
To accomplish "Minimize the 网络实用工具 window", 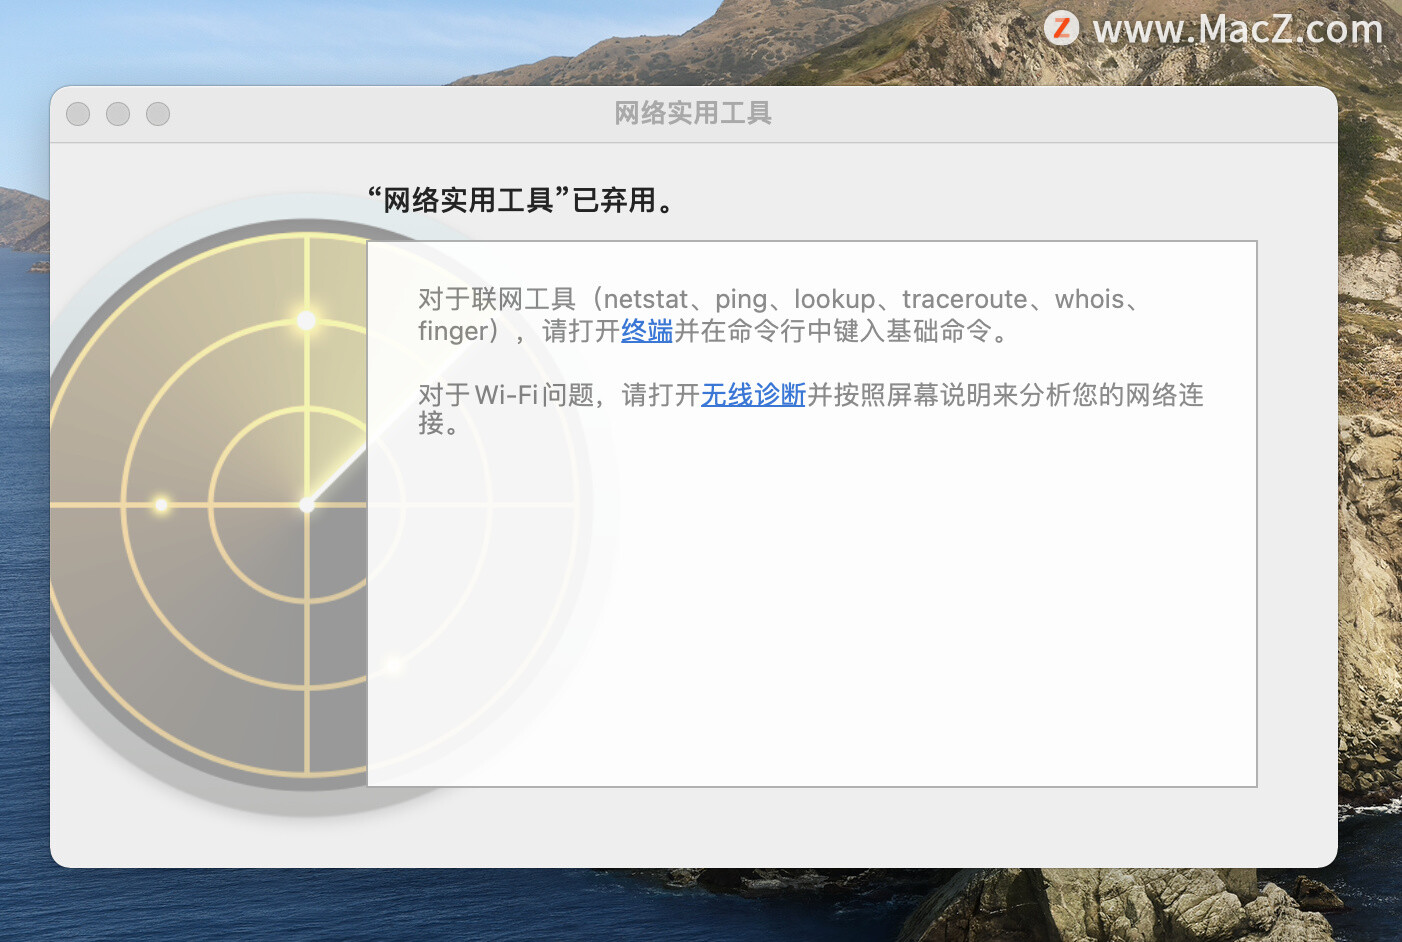I will [x=118, y=114].
